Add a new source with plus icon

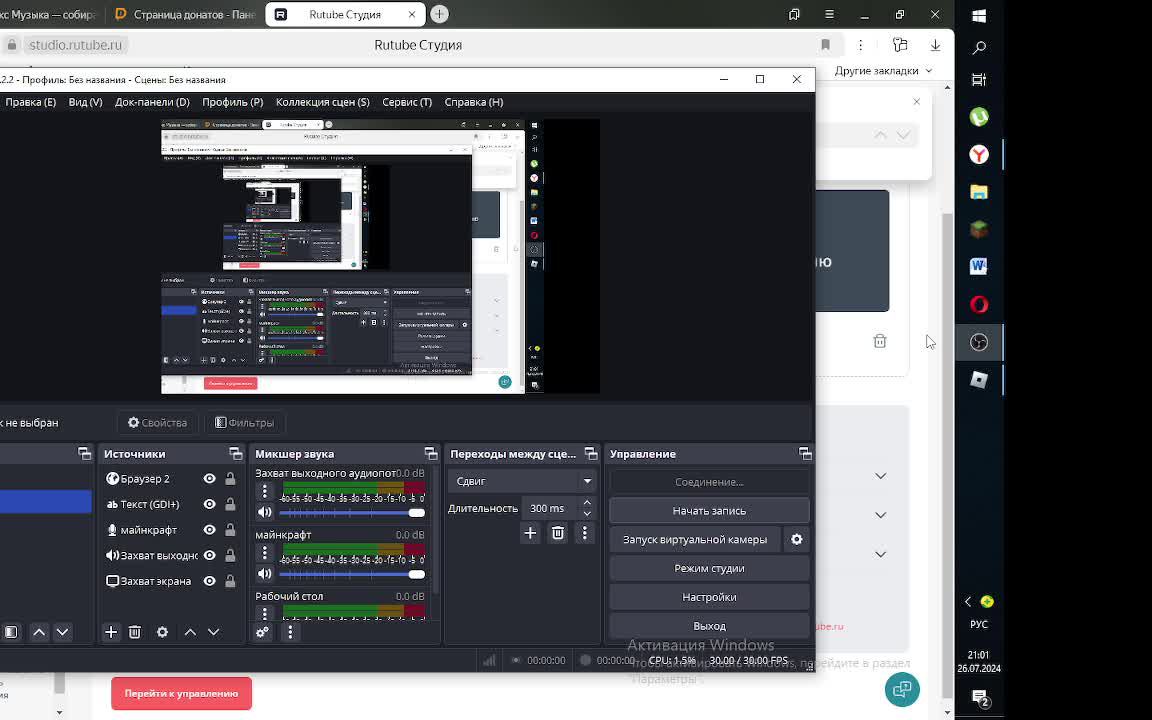(x=111, y=632)
